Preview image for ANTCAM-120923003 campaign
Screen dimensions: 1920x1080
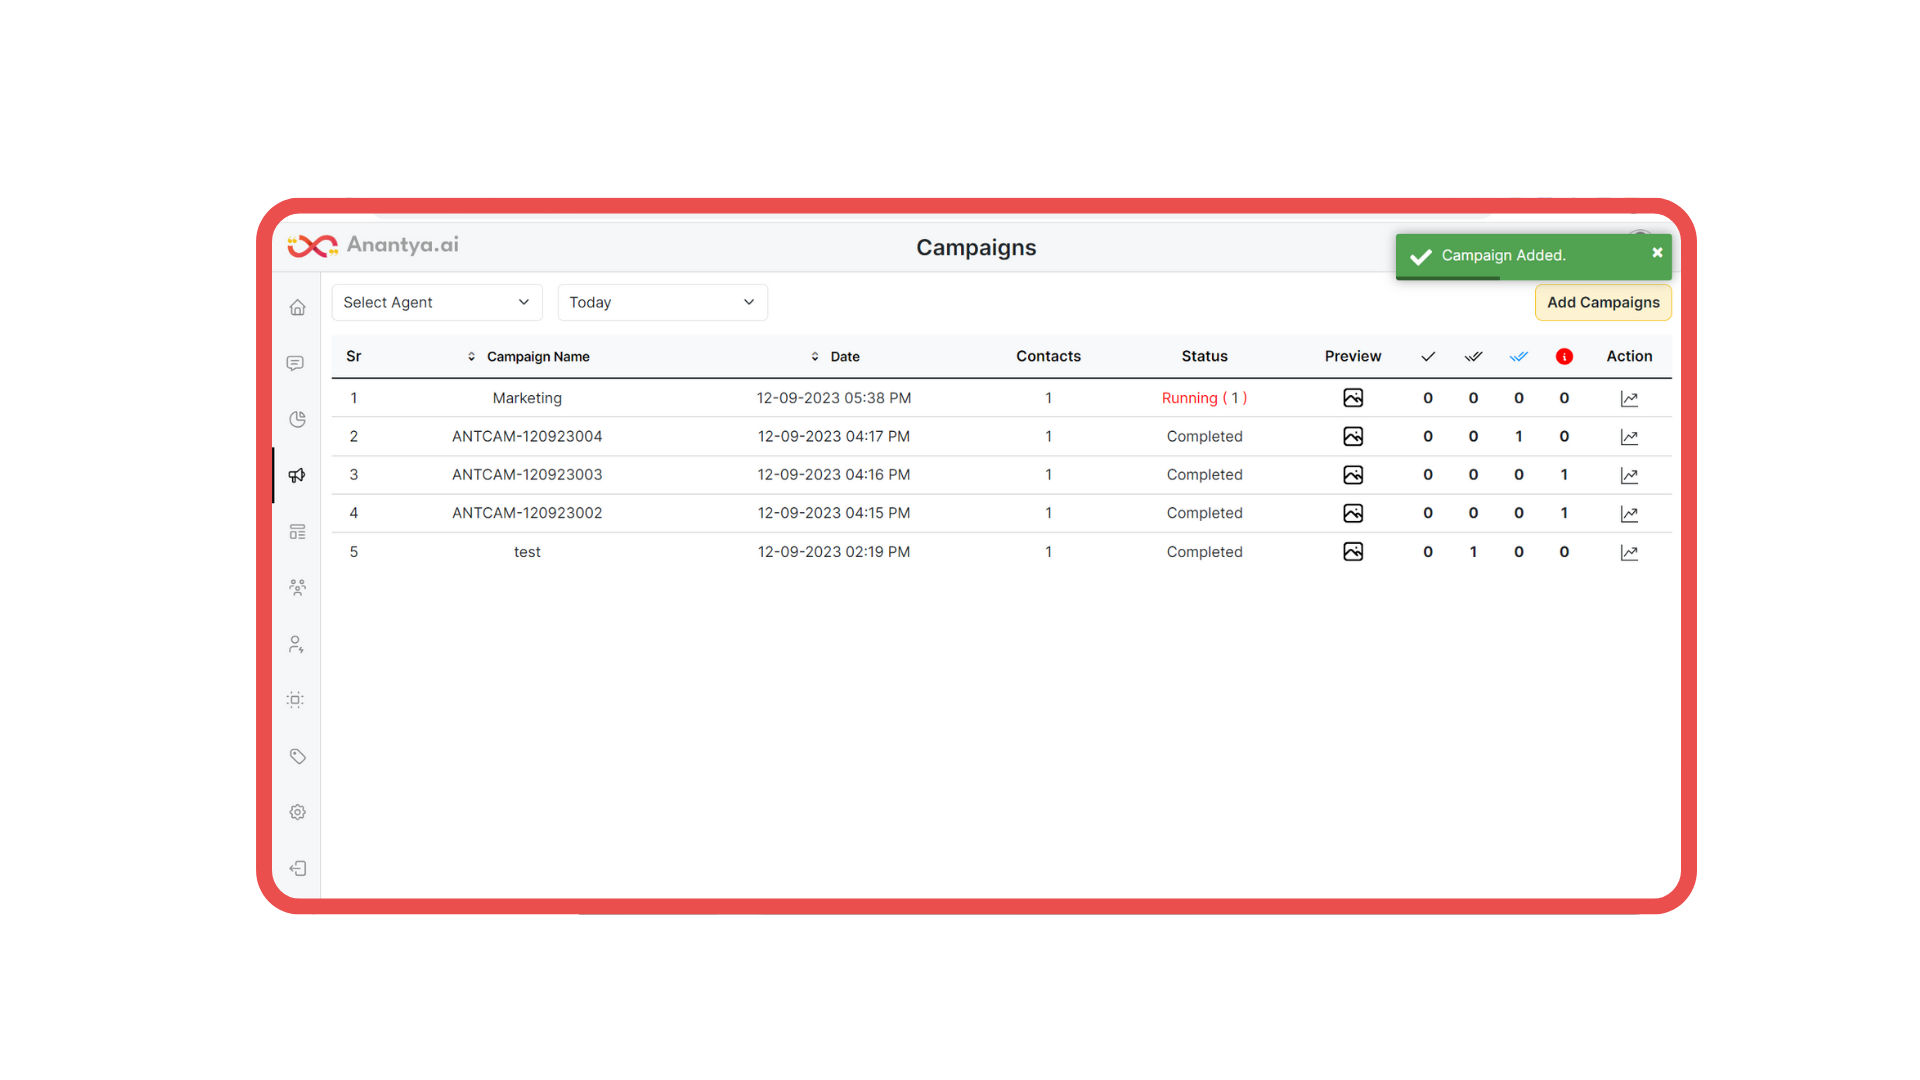coord(1353,475)
